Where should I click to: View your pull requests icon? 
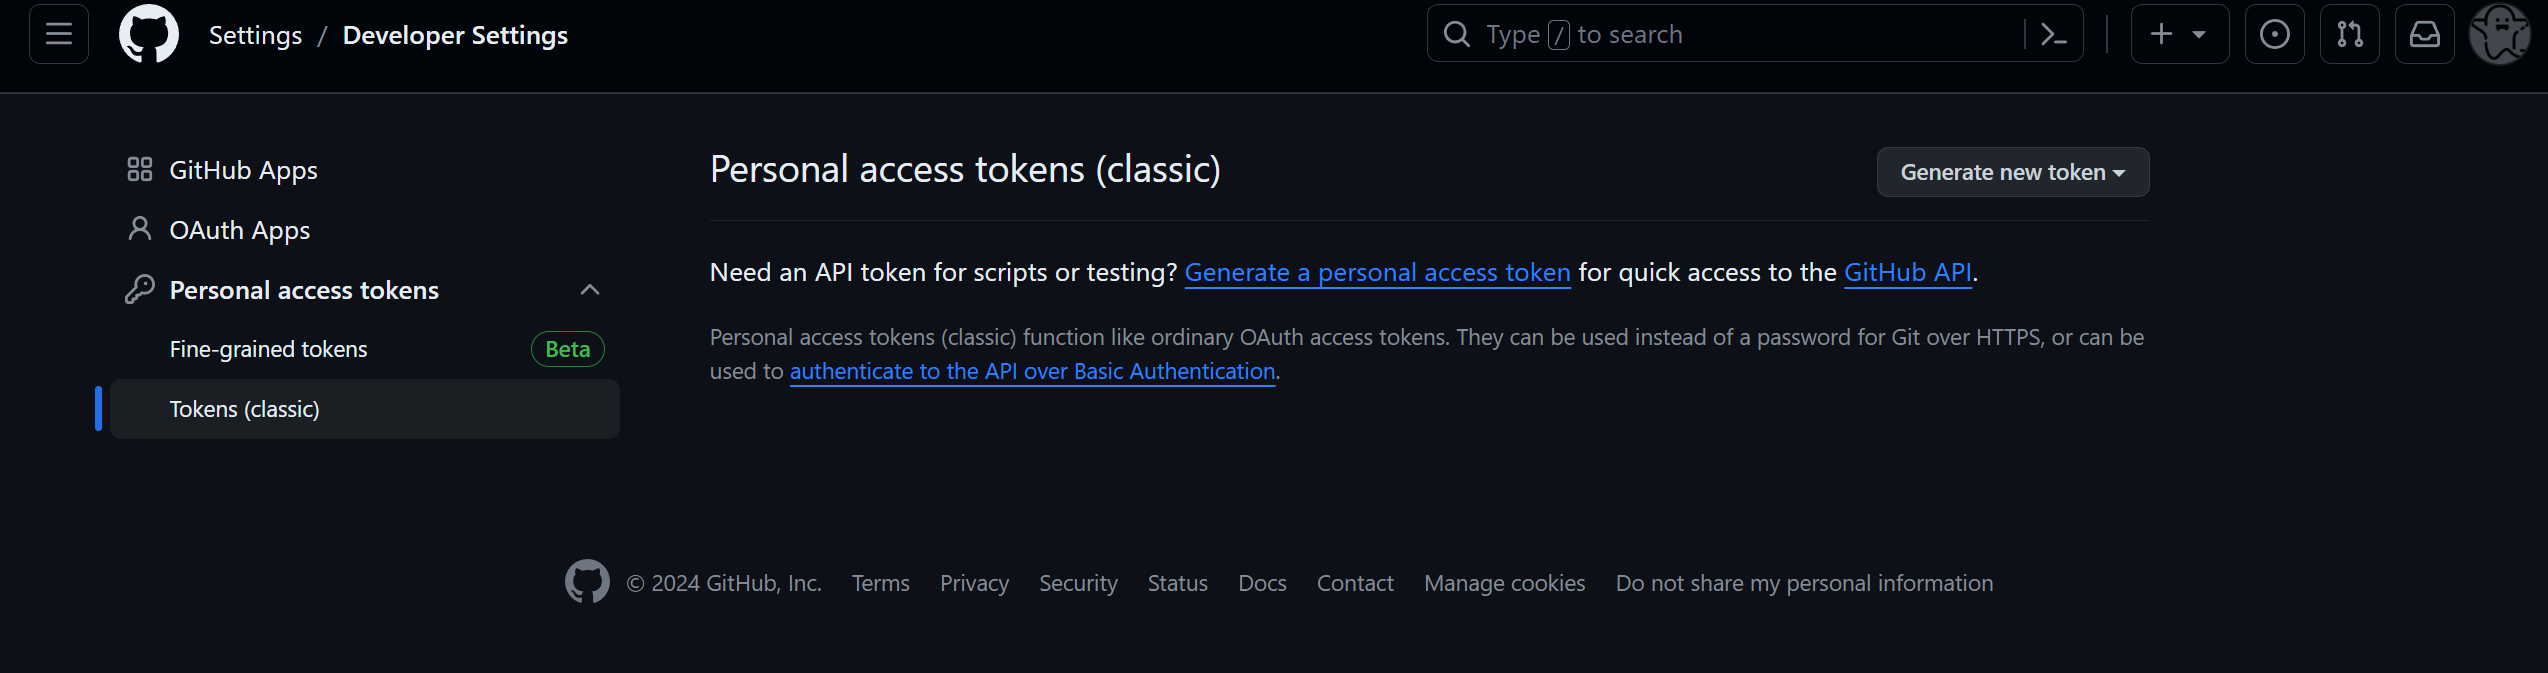tap(2349, 33)
